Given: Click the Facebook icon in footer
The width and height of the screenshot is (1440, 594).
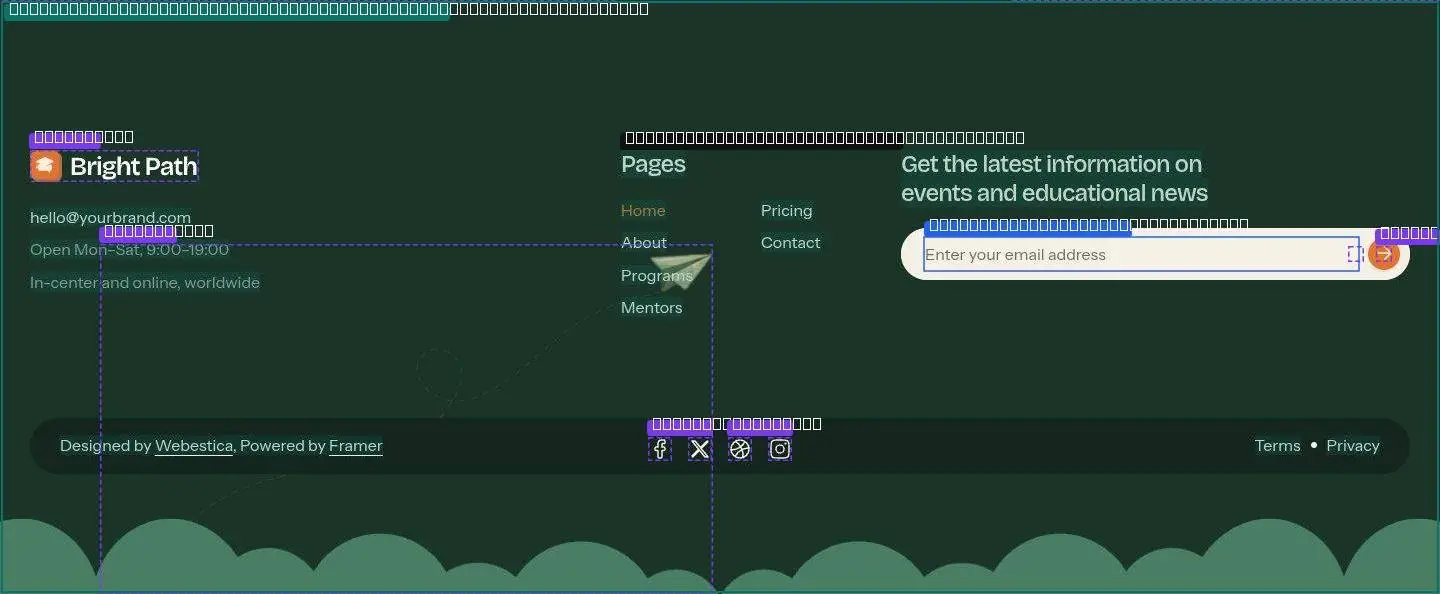Looking at the screenshot, I should click(x=660, y=449).
